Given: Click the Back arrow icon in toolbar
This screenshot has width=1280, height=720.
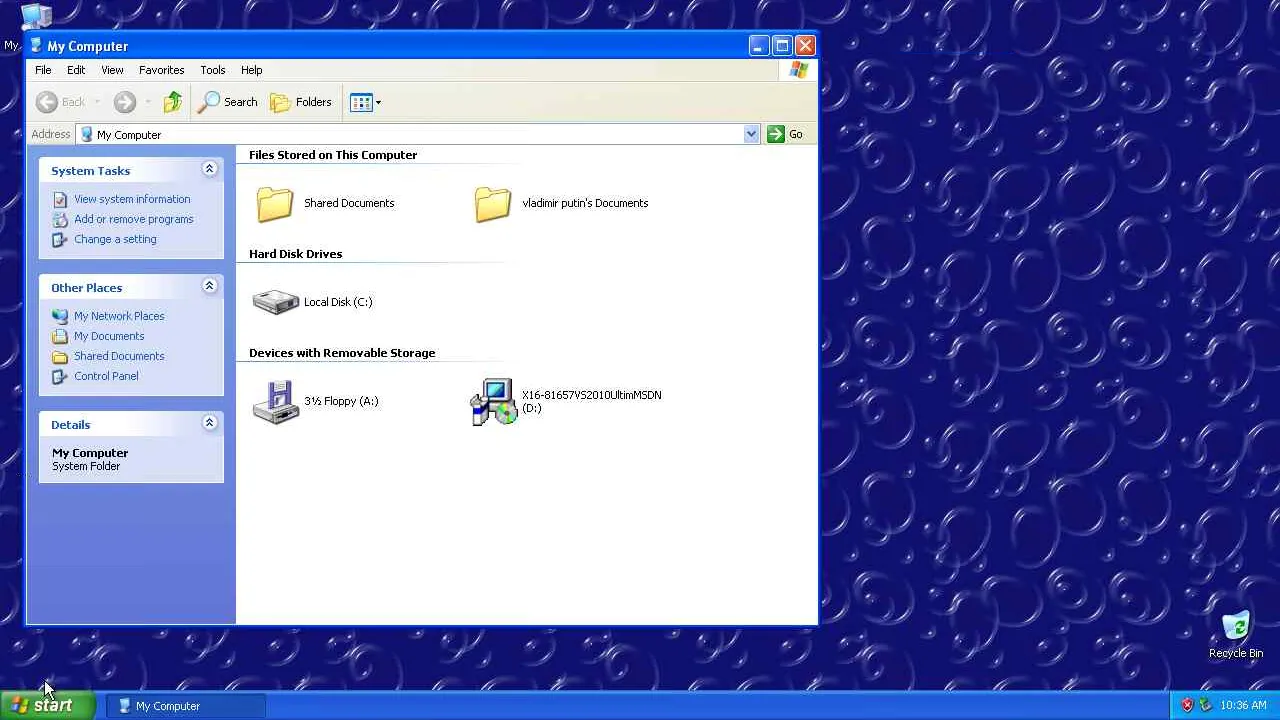Looking at the screenshot, I should [47, 102].
